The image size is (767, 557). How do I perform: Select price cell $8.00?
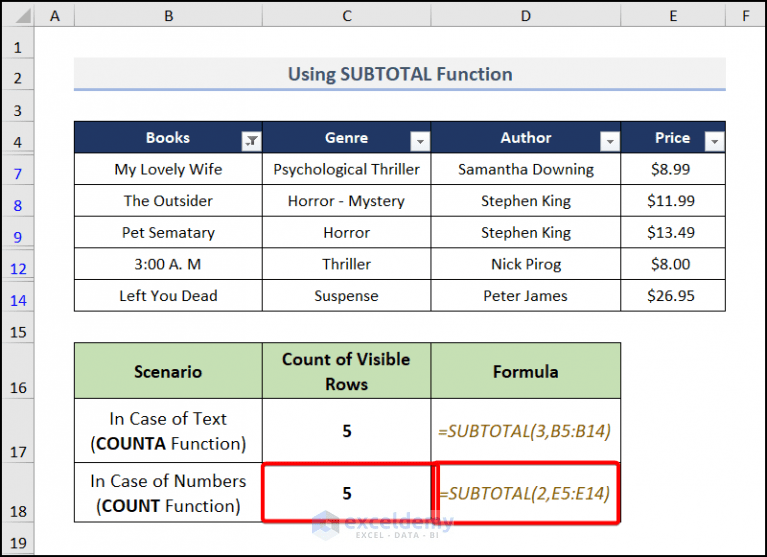click(673, 264)
